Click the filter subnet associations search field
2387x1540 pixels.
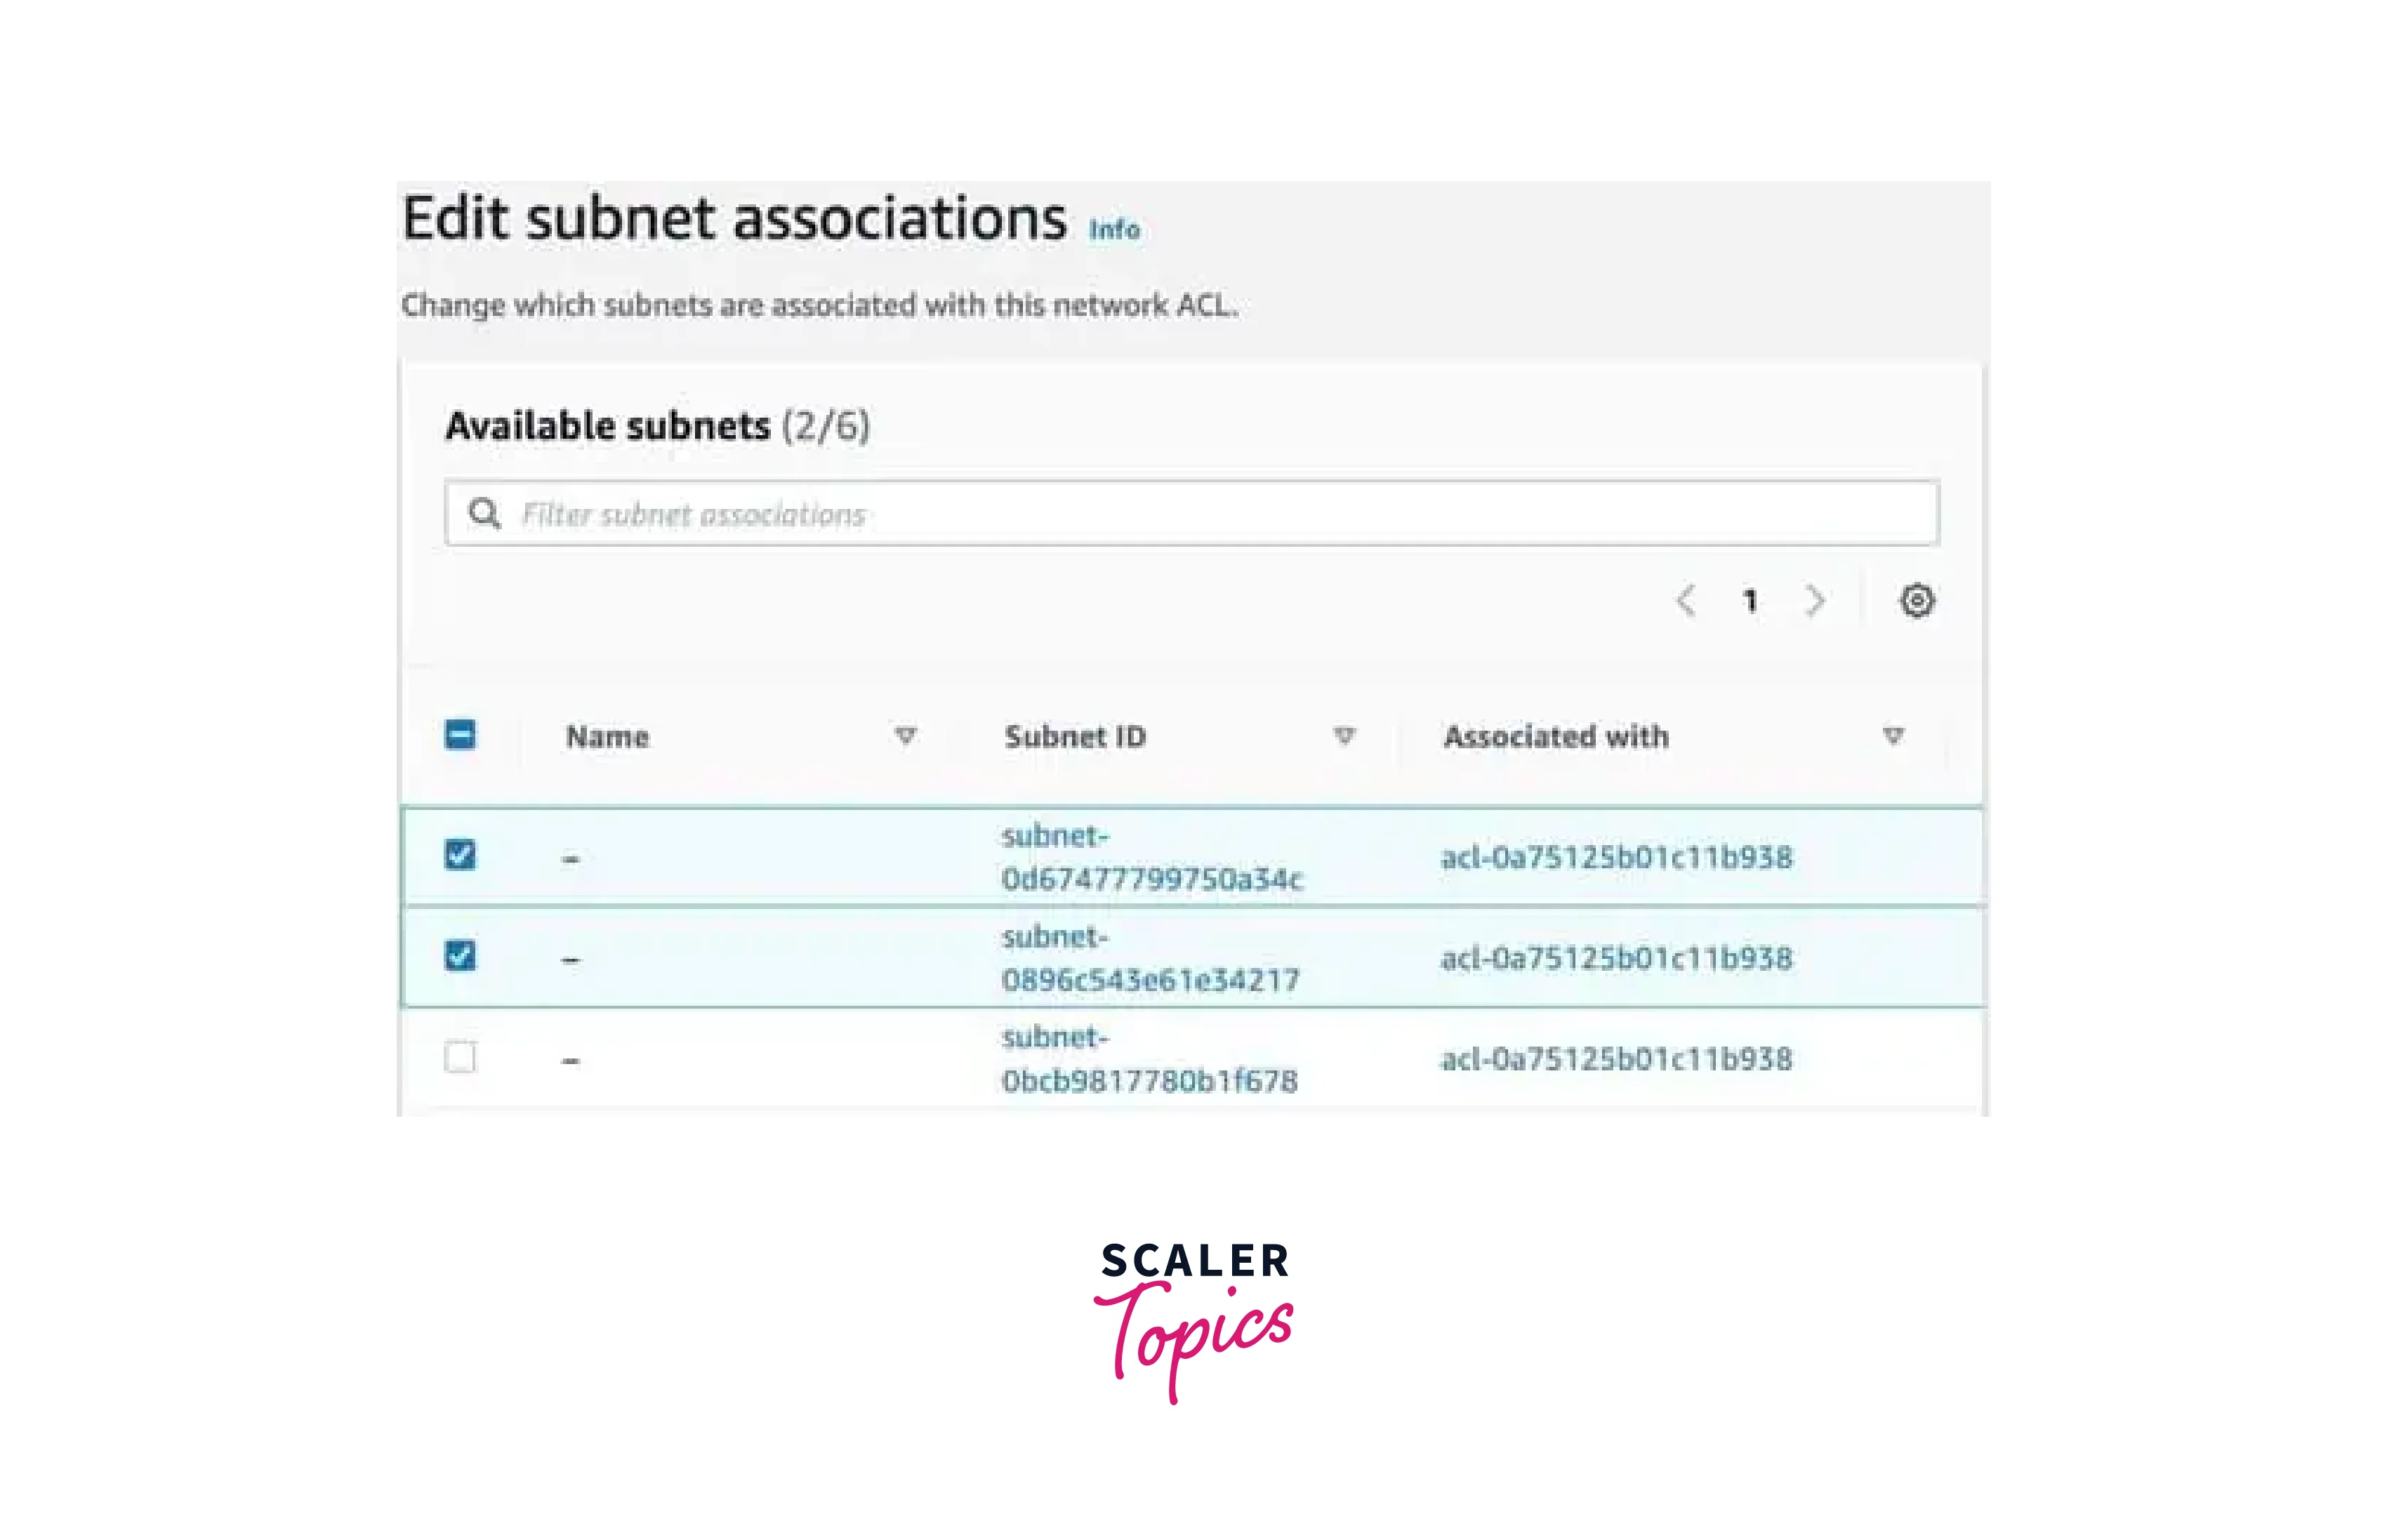tap(1200, 514)
